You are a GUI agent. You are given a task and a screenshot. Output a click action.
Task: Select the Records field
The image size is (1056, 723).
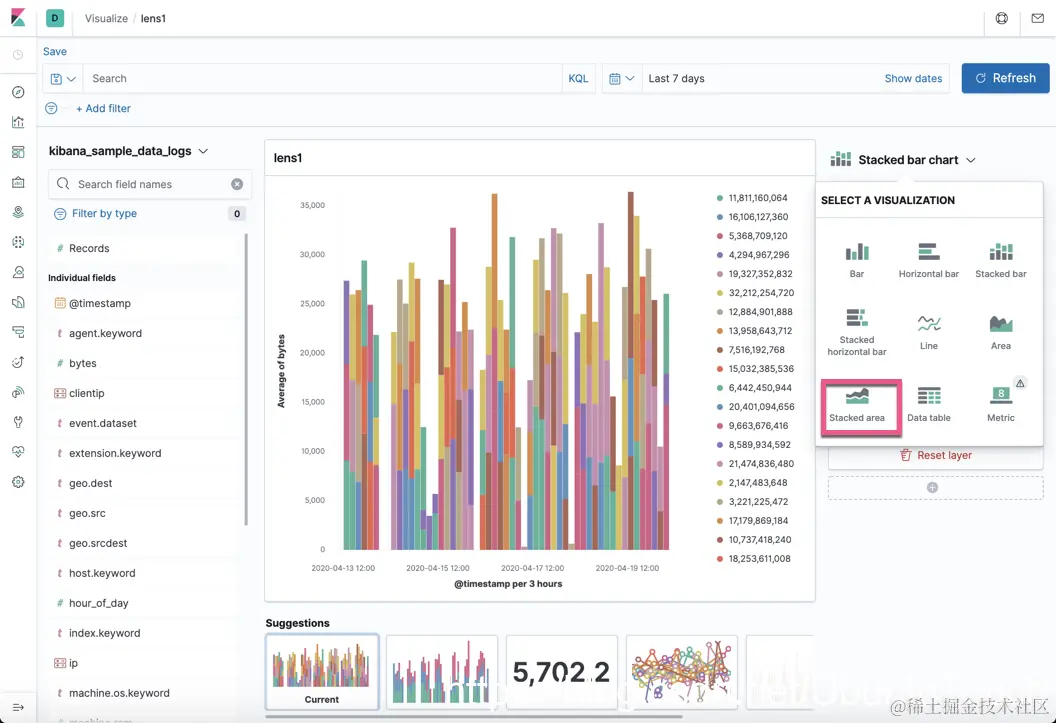(x=144, y=248)
